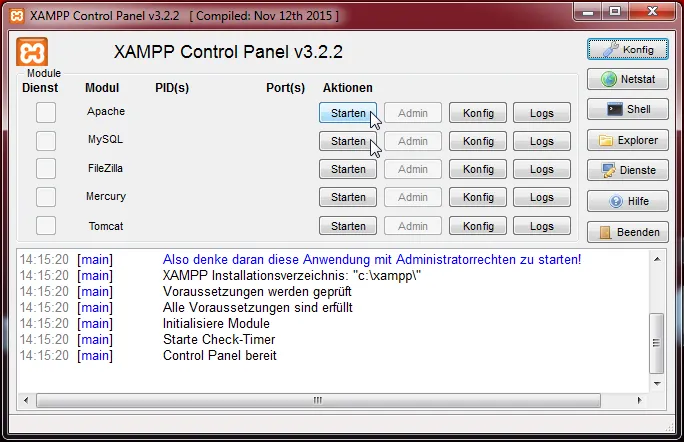
Task: Click the Port(s) column header
Action: point(285,88)
